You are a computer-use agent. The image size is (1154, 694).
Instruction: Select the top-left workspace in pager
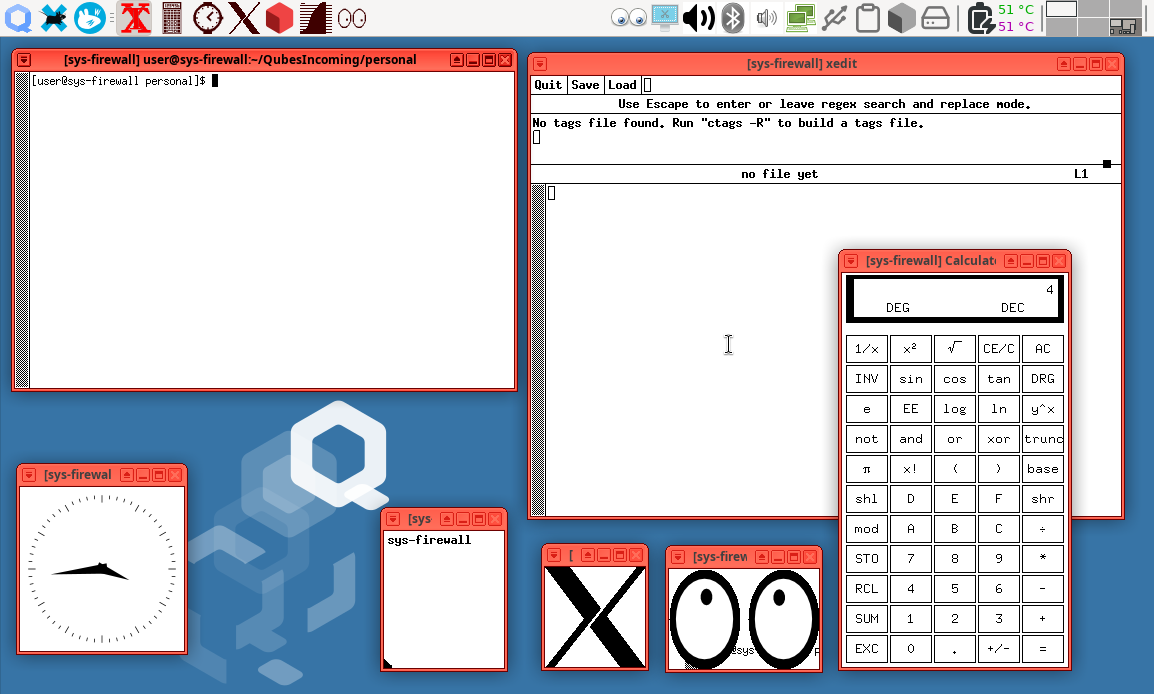pyautogui.click(x=1061, y=9)
